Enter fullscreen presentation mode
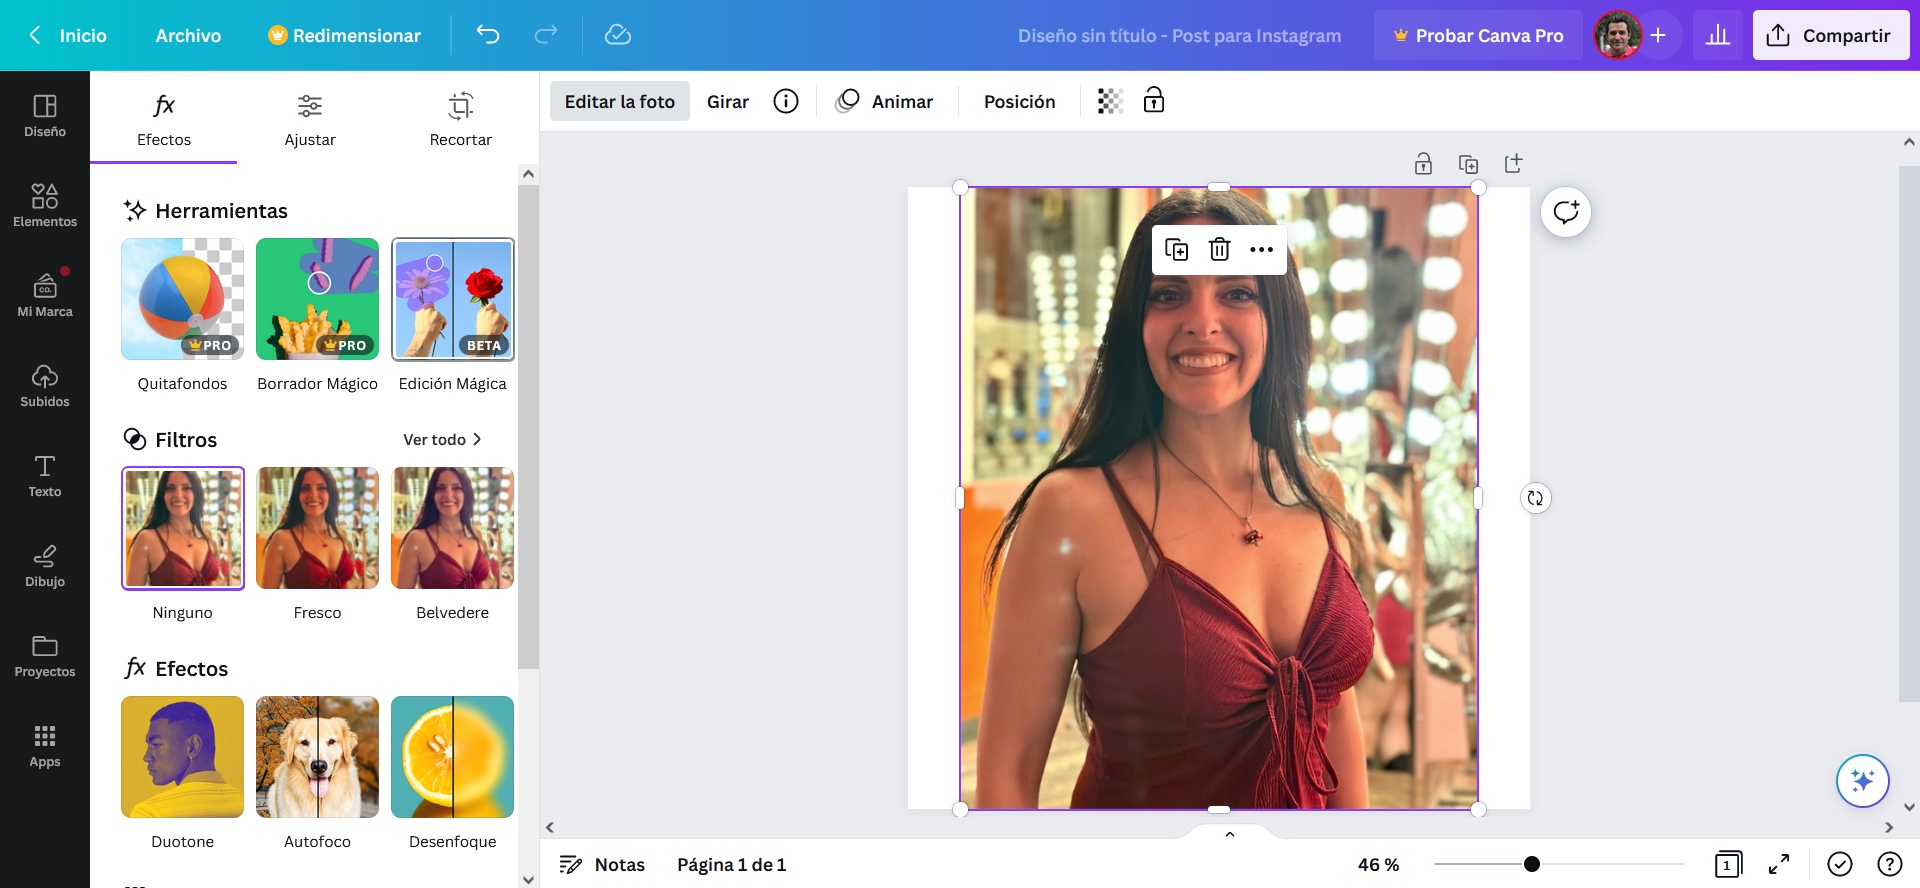Image resolution: width=1920 pixels, height=888 pixels. 1779,864
